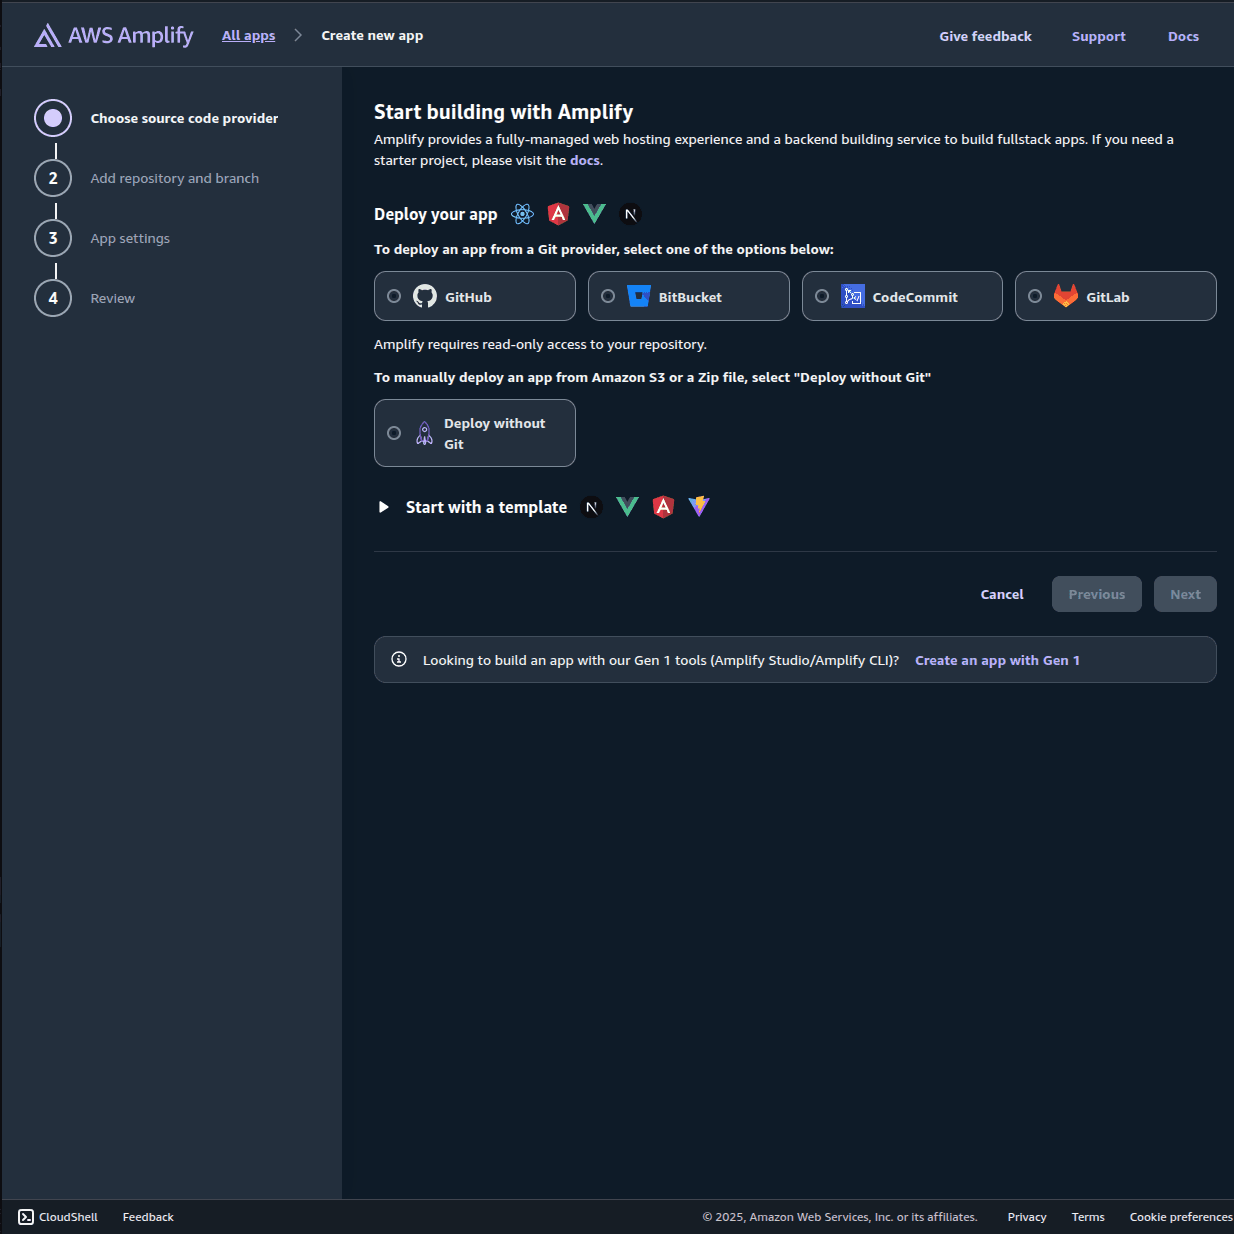Screen dimensions: 1234x1234
Task: Click the Angular icon beside Start with a template
Action: pyautogui.click(x=663, y=507)
